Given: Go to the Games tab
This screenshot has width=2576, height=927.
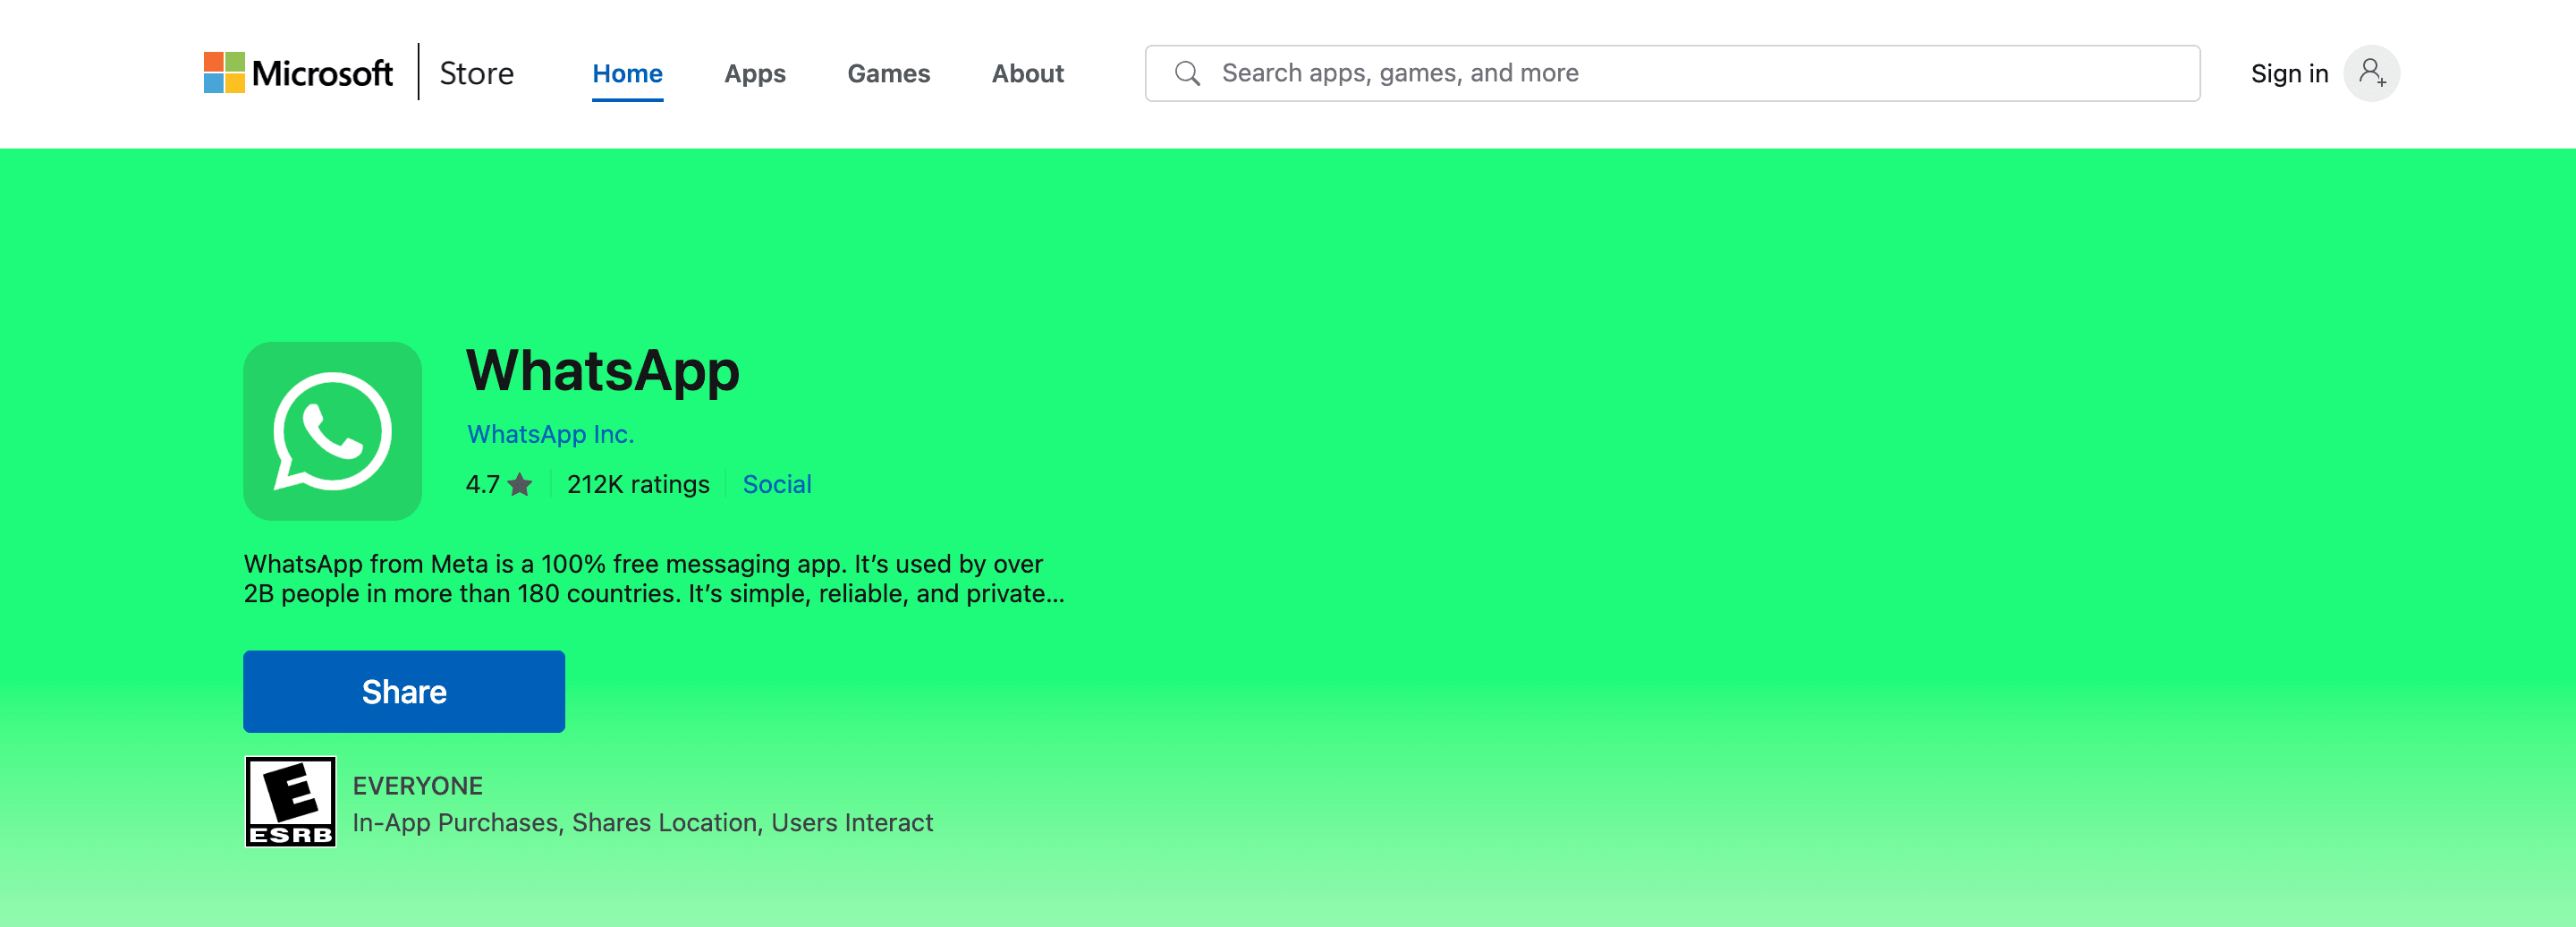Looking at the screenshot, I should [x=888, y=74].
